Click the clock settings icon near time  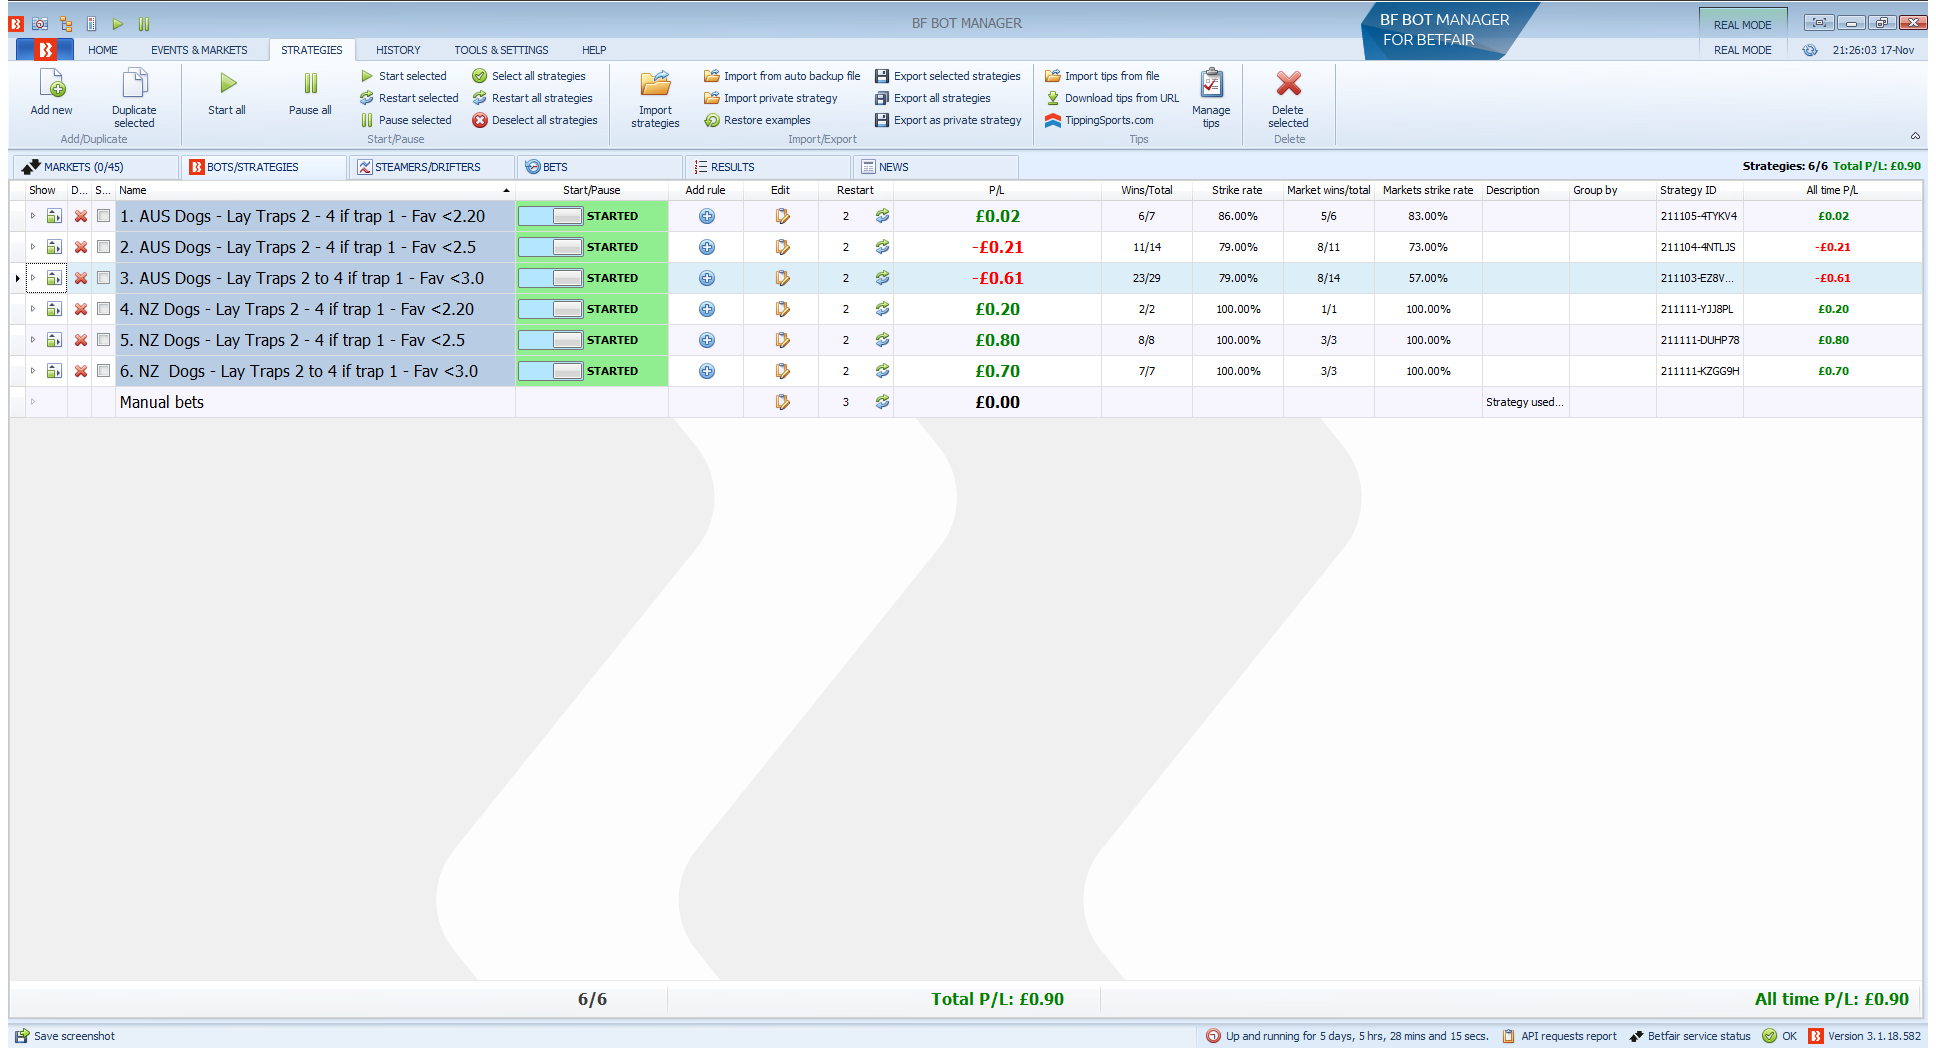click(1810, 50)
